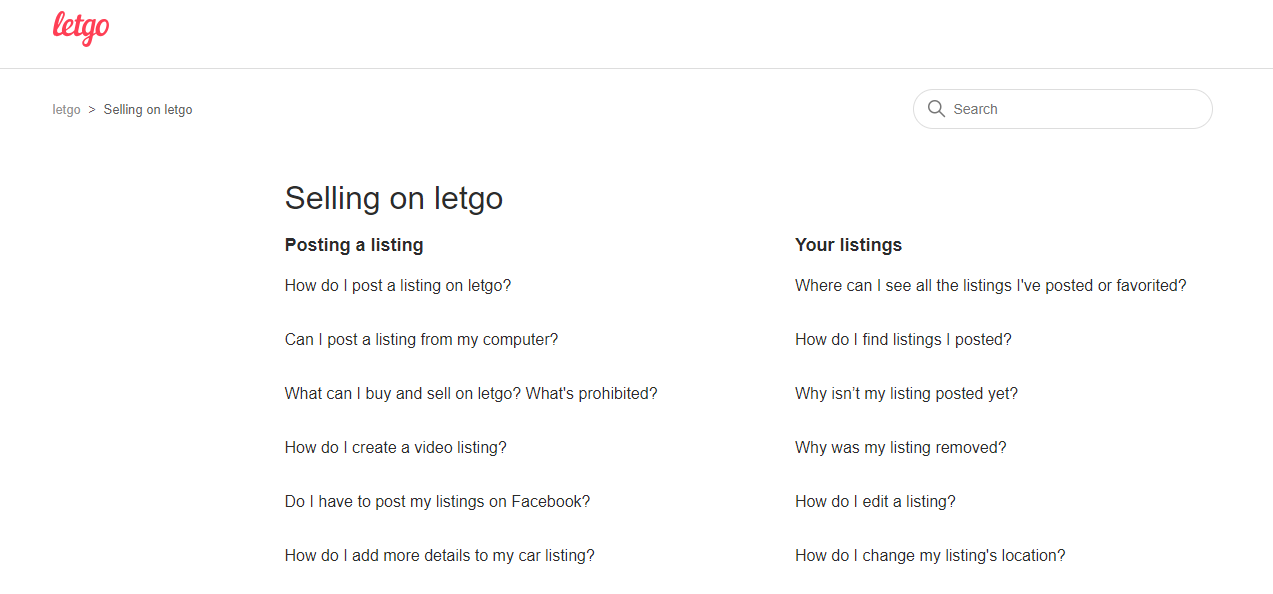Click the letgo logo in header
This screenshot has width=1273, height=594.
tap(81, 28)
